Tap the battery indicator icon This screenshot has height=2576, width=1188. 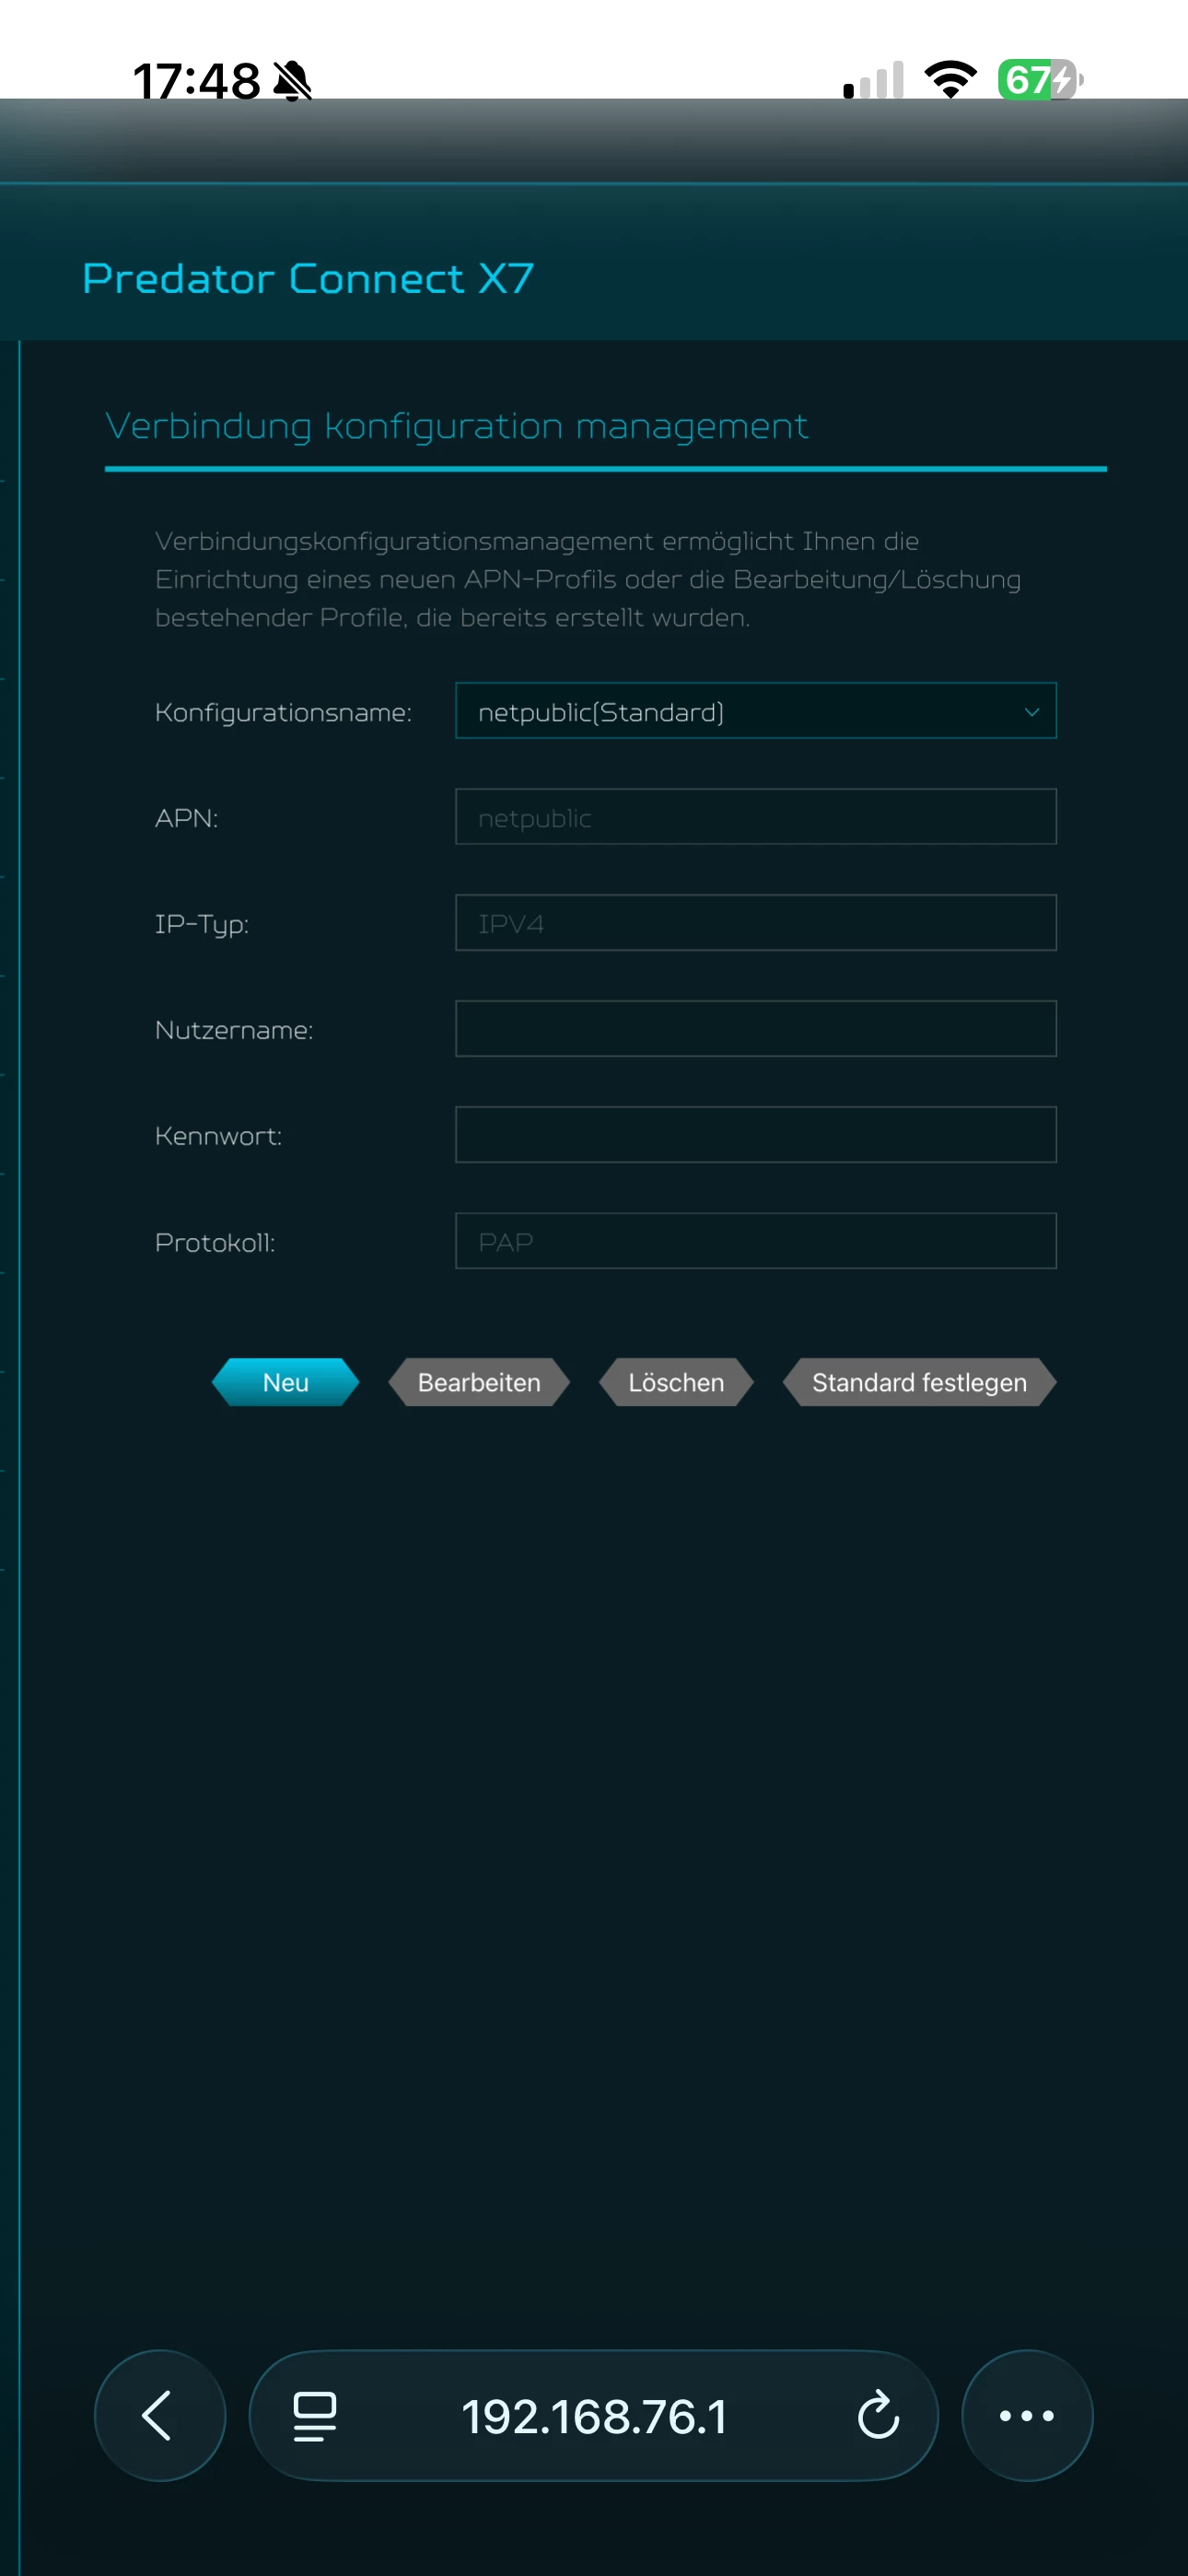[x=1040, y=79]
